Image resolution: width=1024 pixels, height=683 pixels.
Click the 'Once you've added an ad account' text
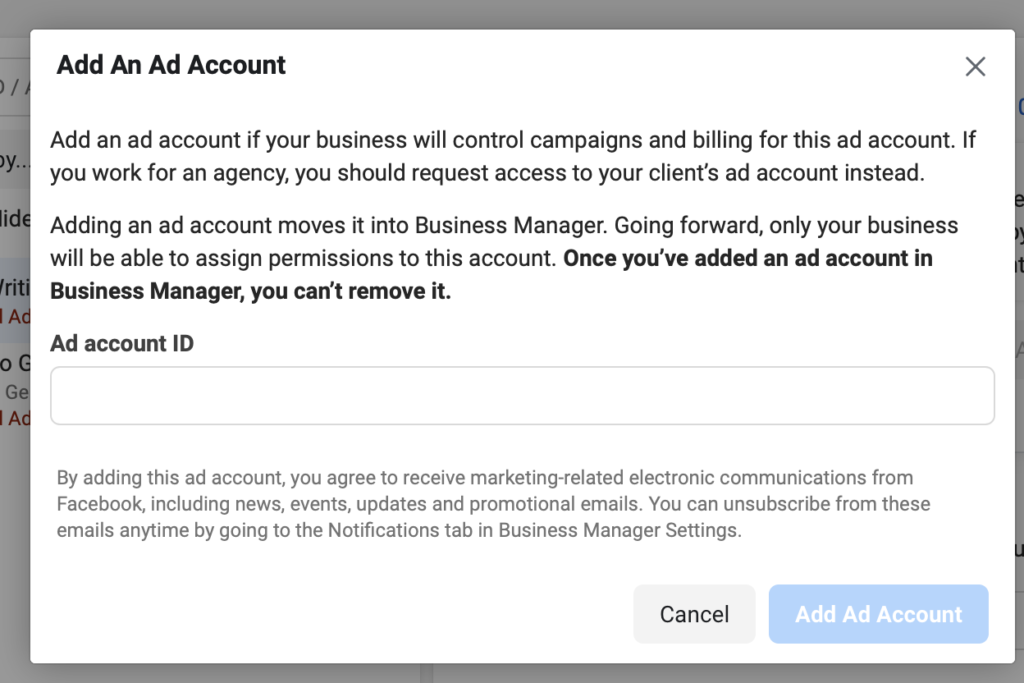point(747,258)
